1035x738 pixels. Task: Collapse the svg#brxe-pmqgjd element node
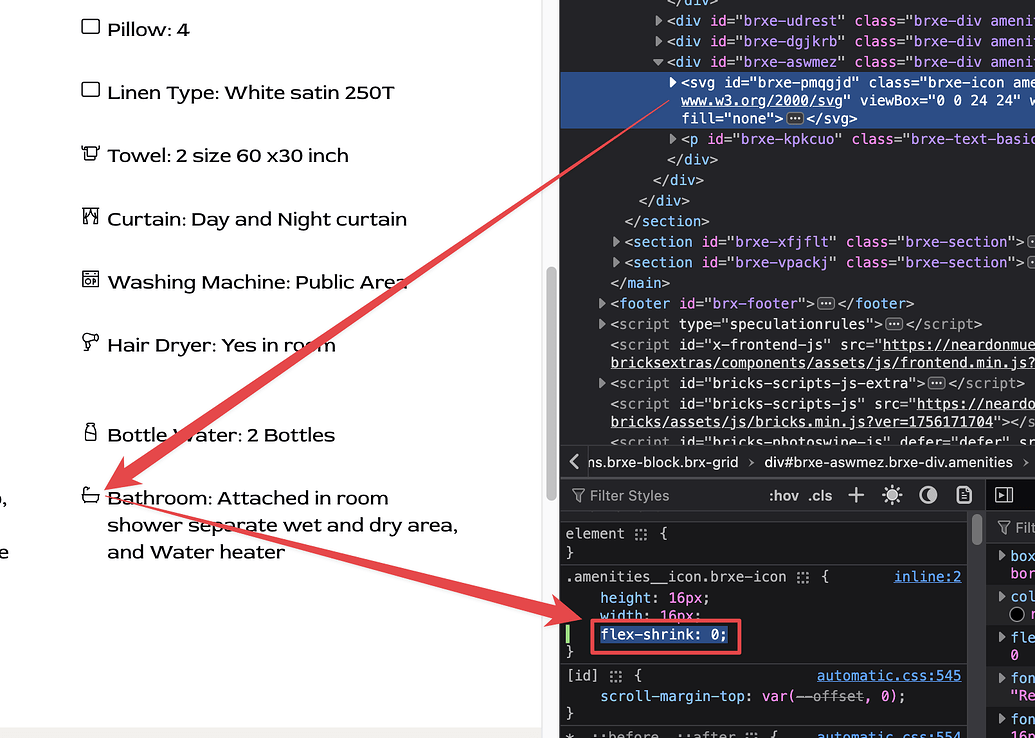coord(672,83)
